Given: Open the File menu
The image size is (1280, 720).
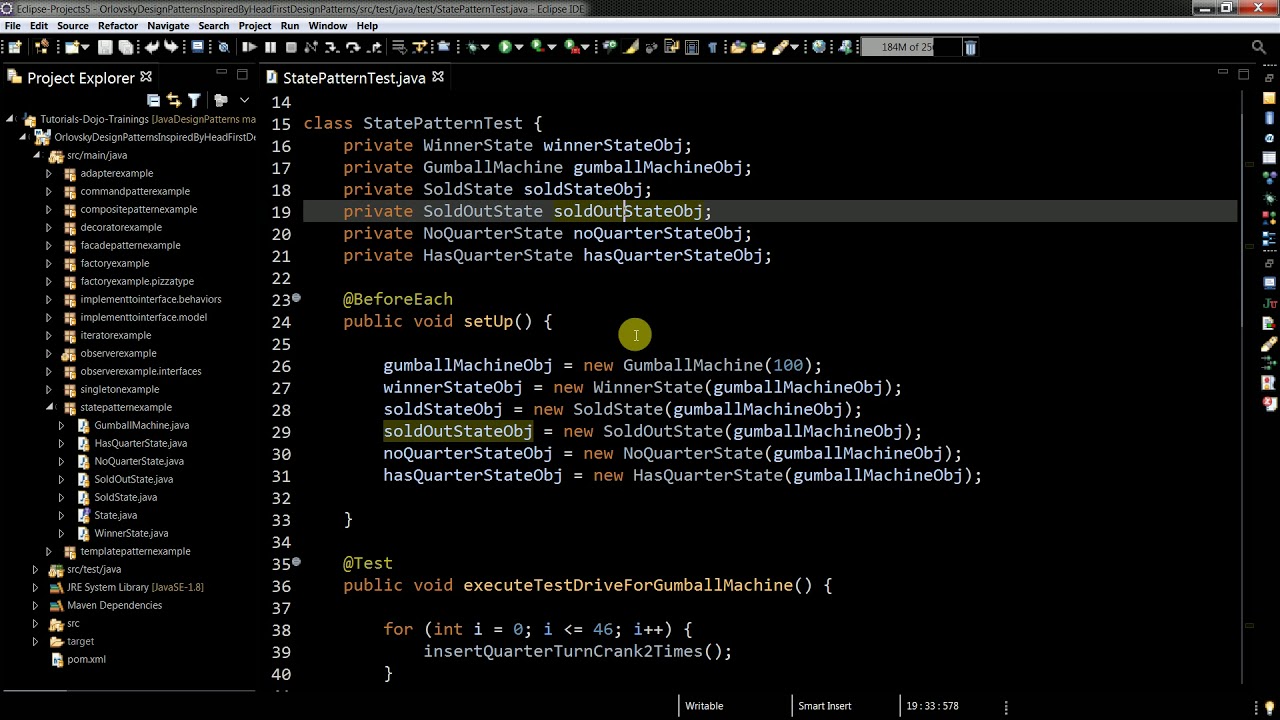Looking at the screenshot, I should click(13, 26).
